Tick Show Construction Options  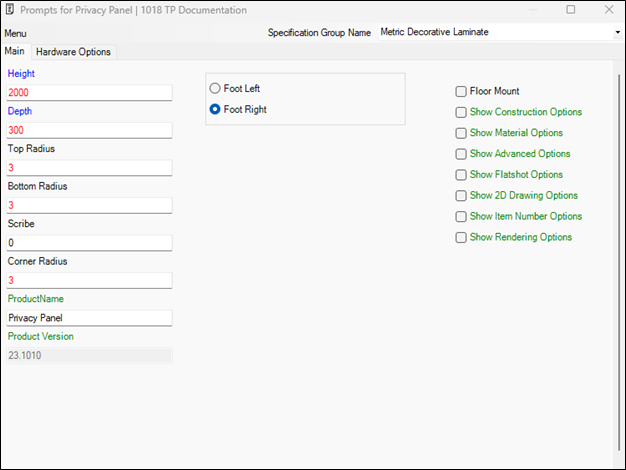(461, 112)
